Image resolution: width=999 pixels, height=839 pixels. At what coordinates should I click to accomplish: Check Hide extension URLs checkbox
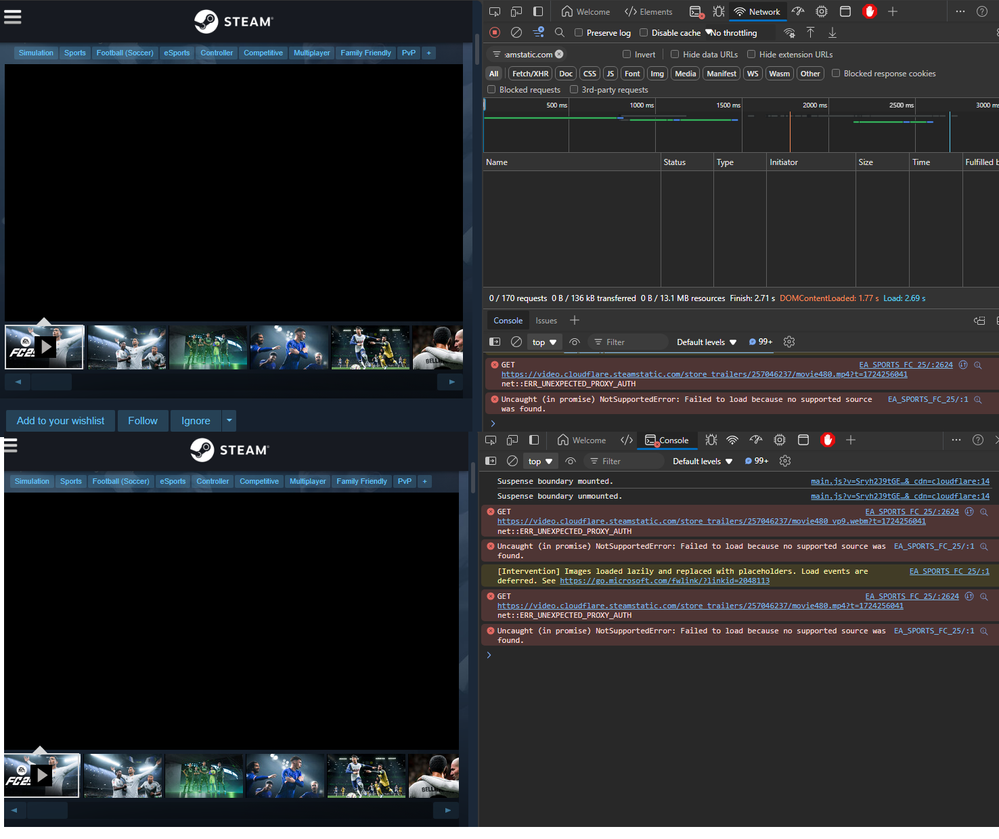click(751, 55)
